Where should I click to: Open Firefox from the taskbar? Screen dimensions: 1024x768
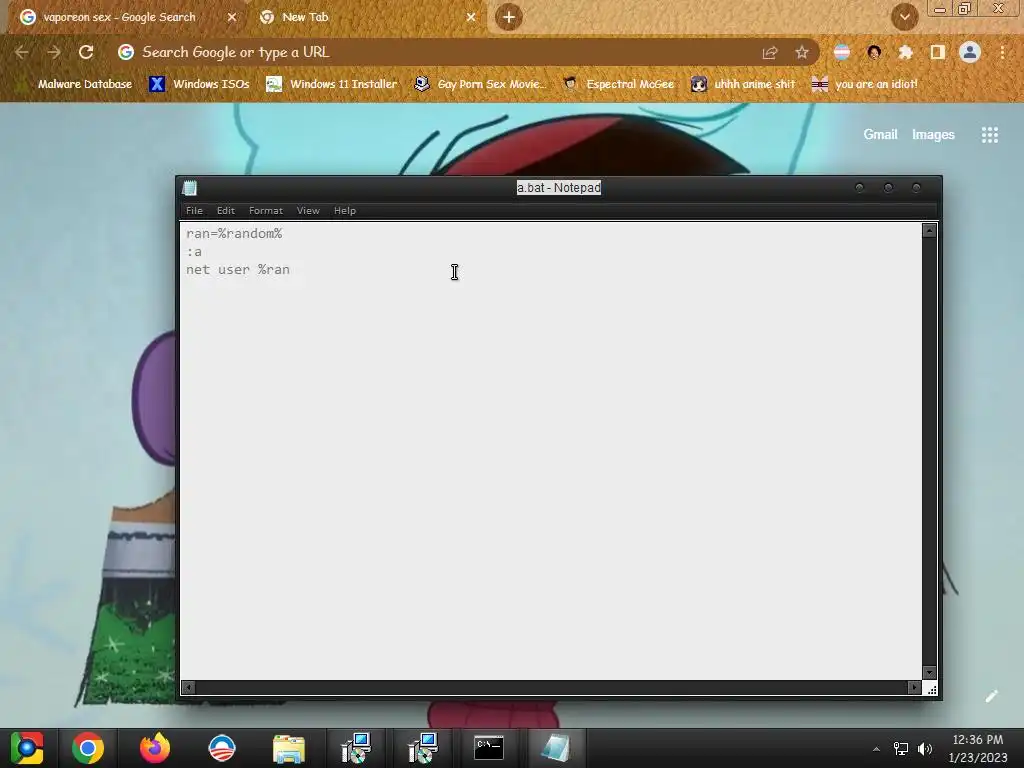pyautogui.click(x=155, y=748)
